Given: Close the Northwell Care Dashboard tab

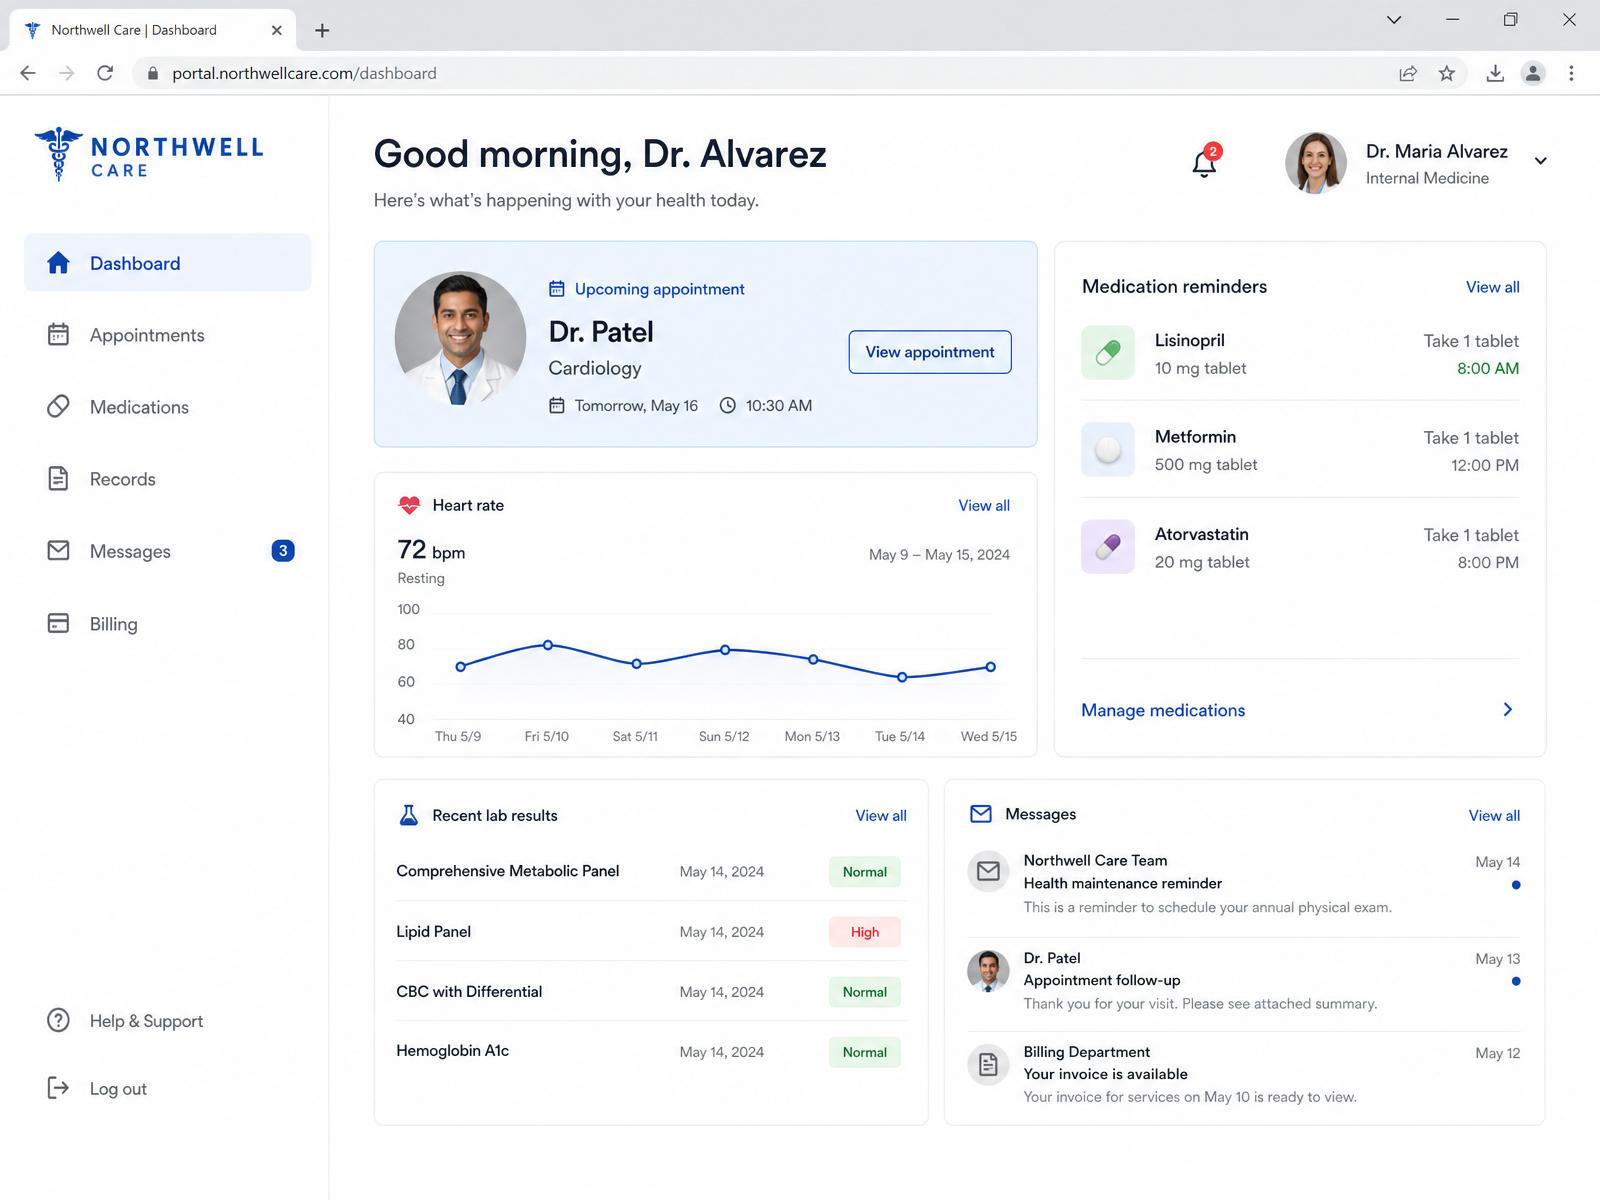Looking at the screenshot, I should [277, 30].
